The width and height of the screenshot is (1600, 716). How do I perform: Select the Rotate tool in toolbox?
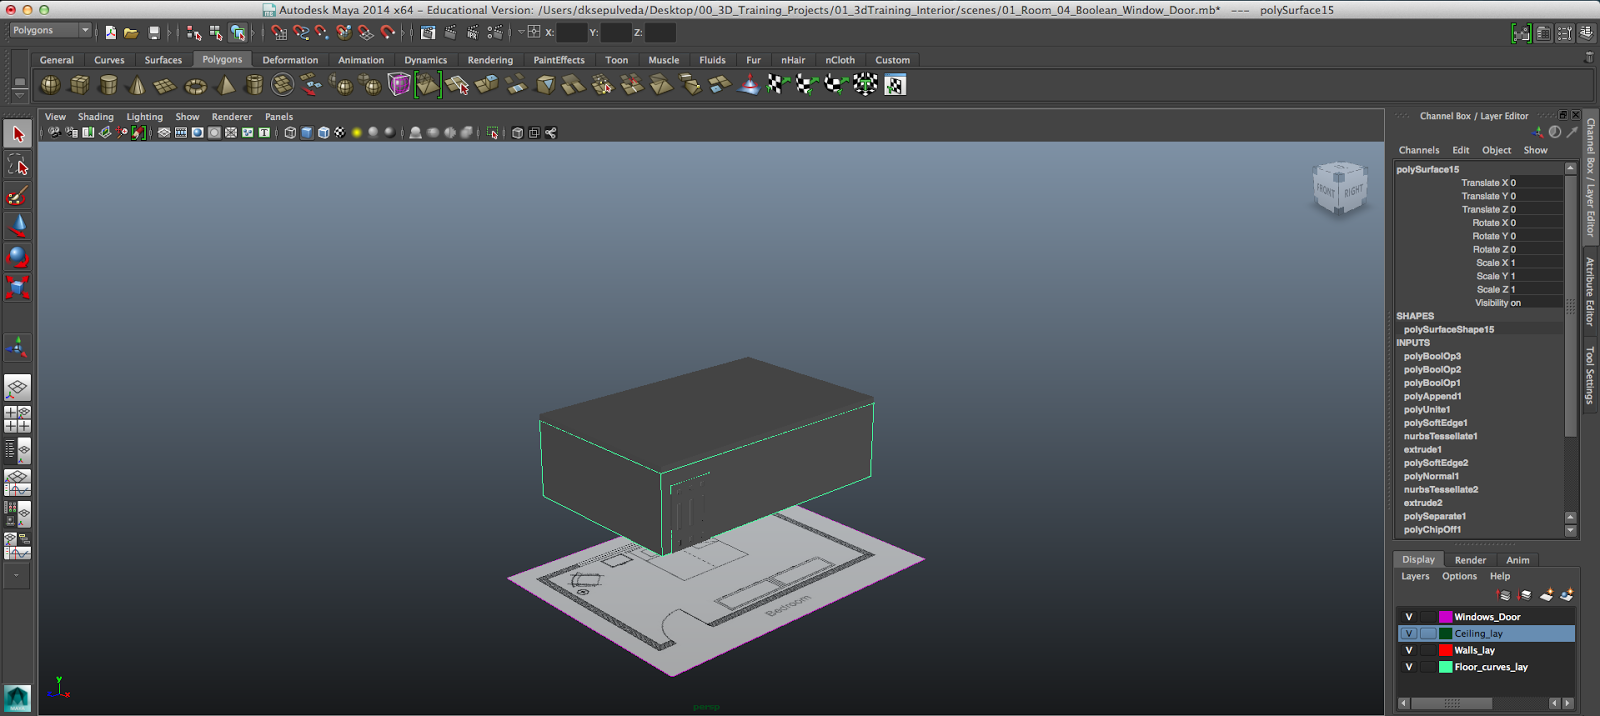tap(17, 257)
